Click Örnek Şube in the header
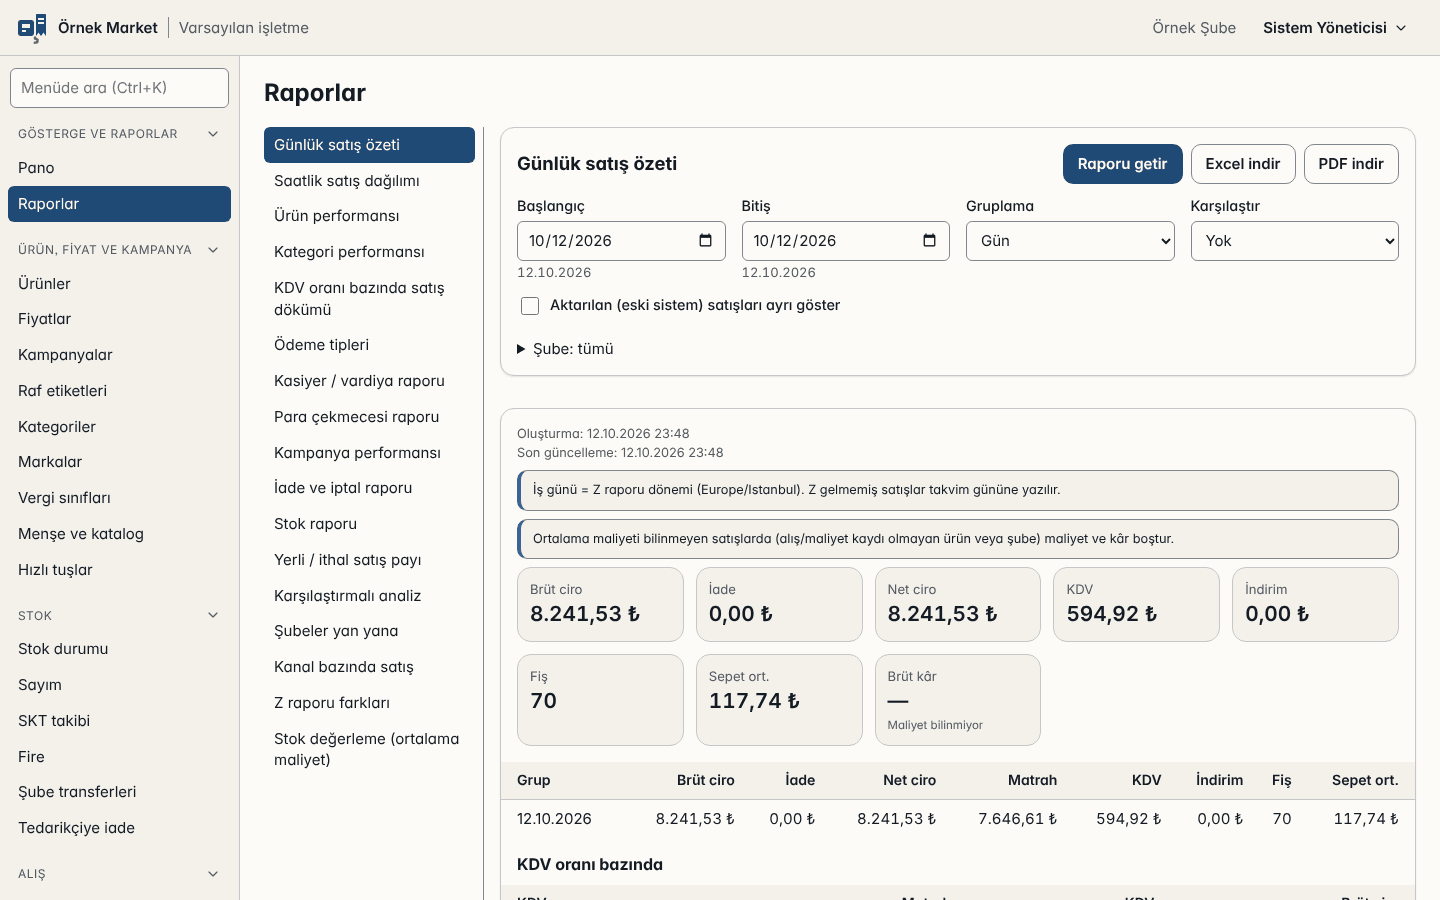Image resolution: width=1440 pixels, height=900 pixels. pos(1194,28)
